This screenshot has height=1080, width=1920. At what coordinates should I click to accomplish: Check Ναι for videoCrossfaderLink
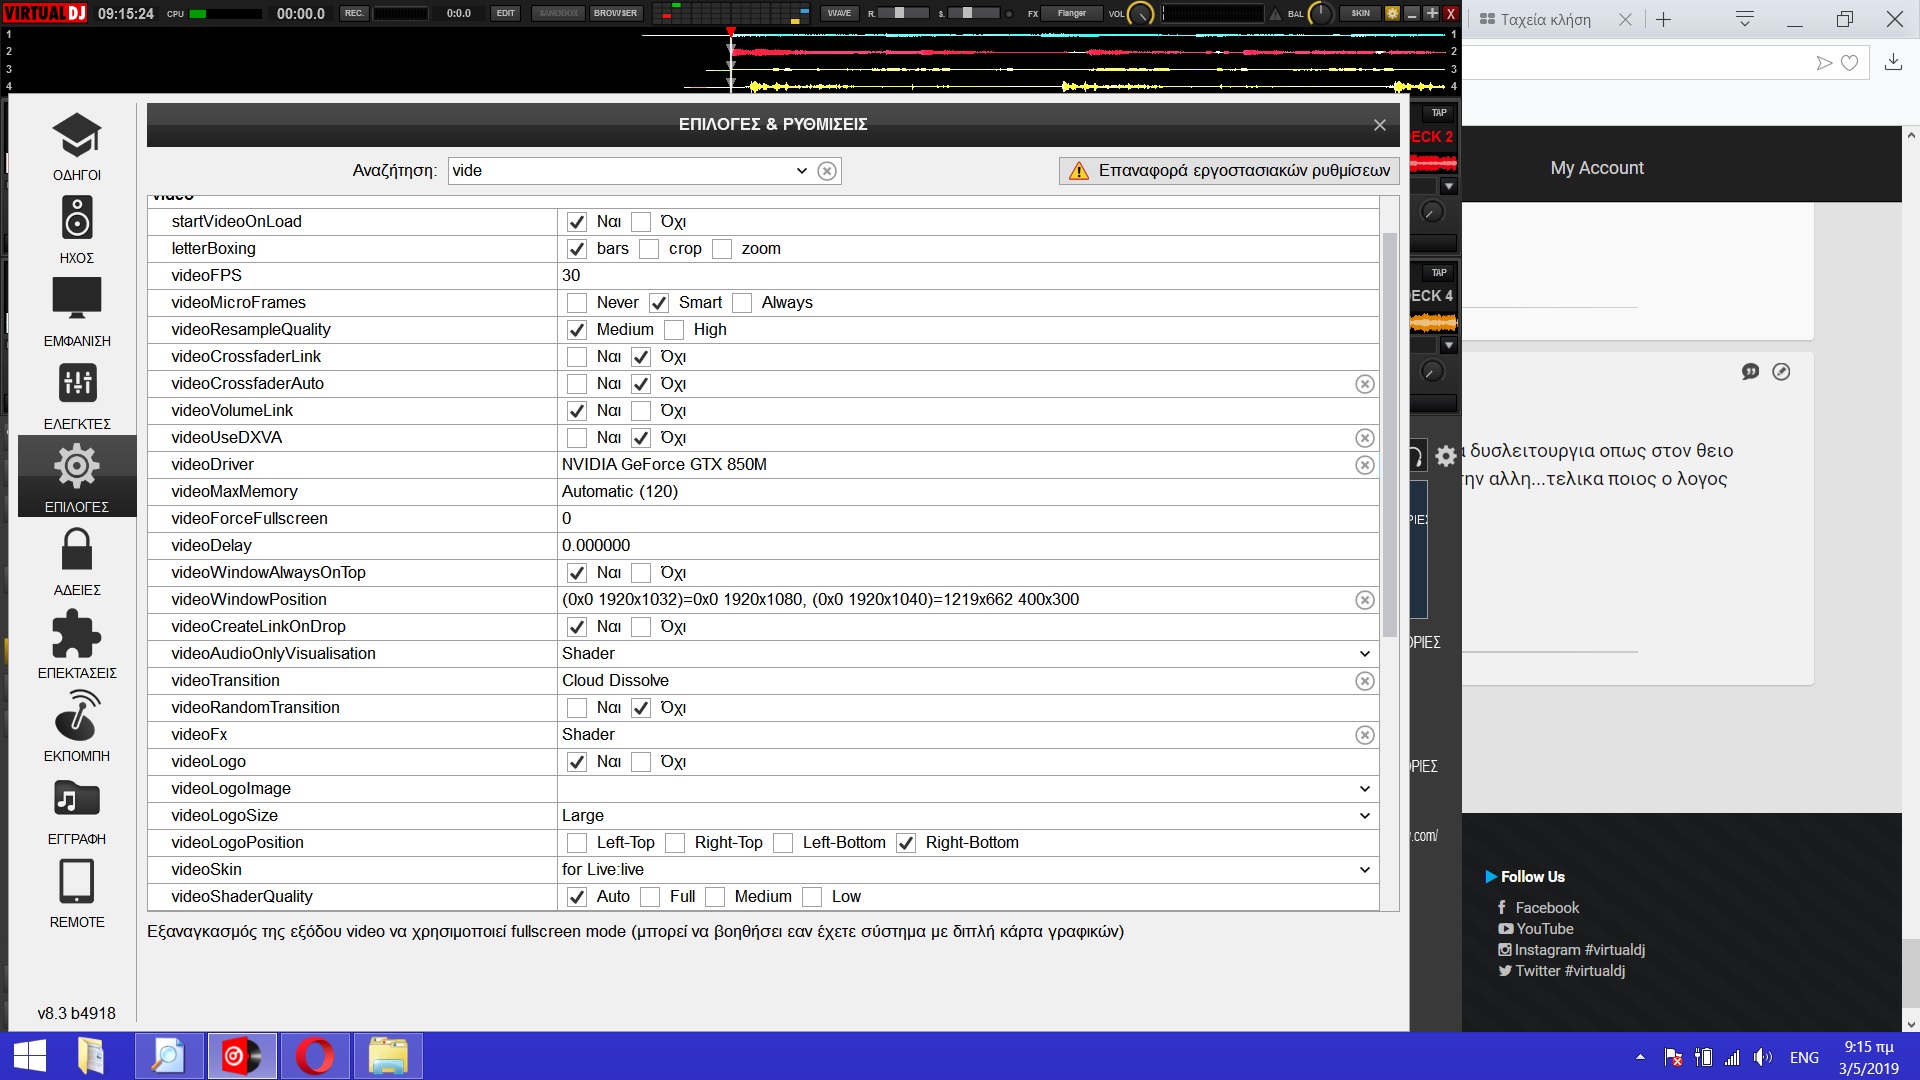(x=577, y=357)
